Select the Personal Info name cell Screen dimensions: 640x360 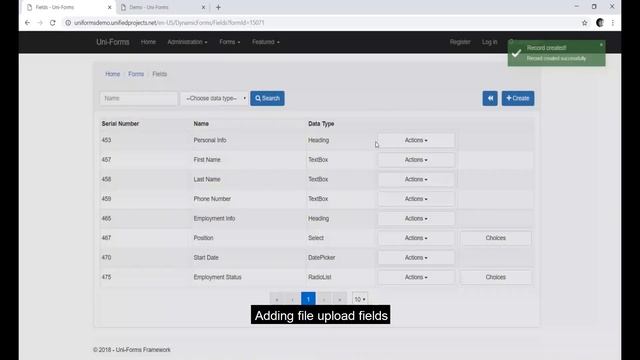tap(210, 140)
